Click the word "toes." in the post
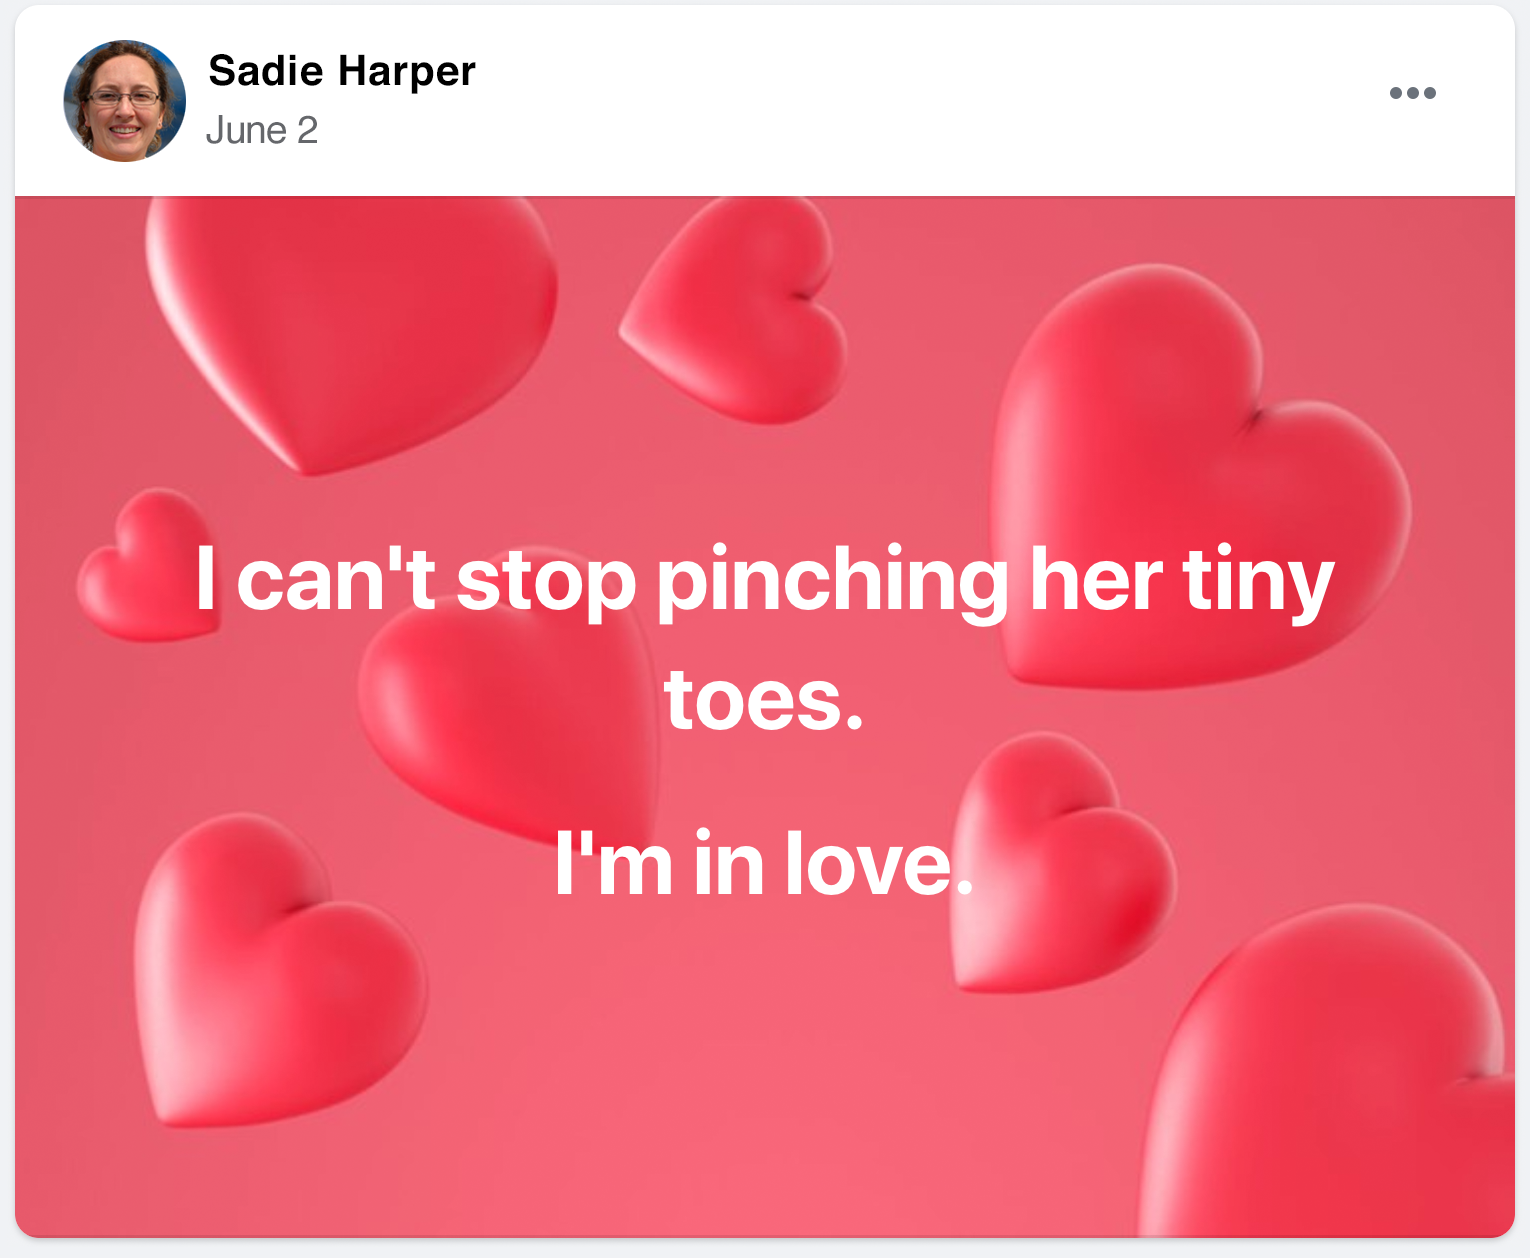 [763, 700]
